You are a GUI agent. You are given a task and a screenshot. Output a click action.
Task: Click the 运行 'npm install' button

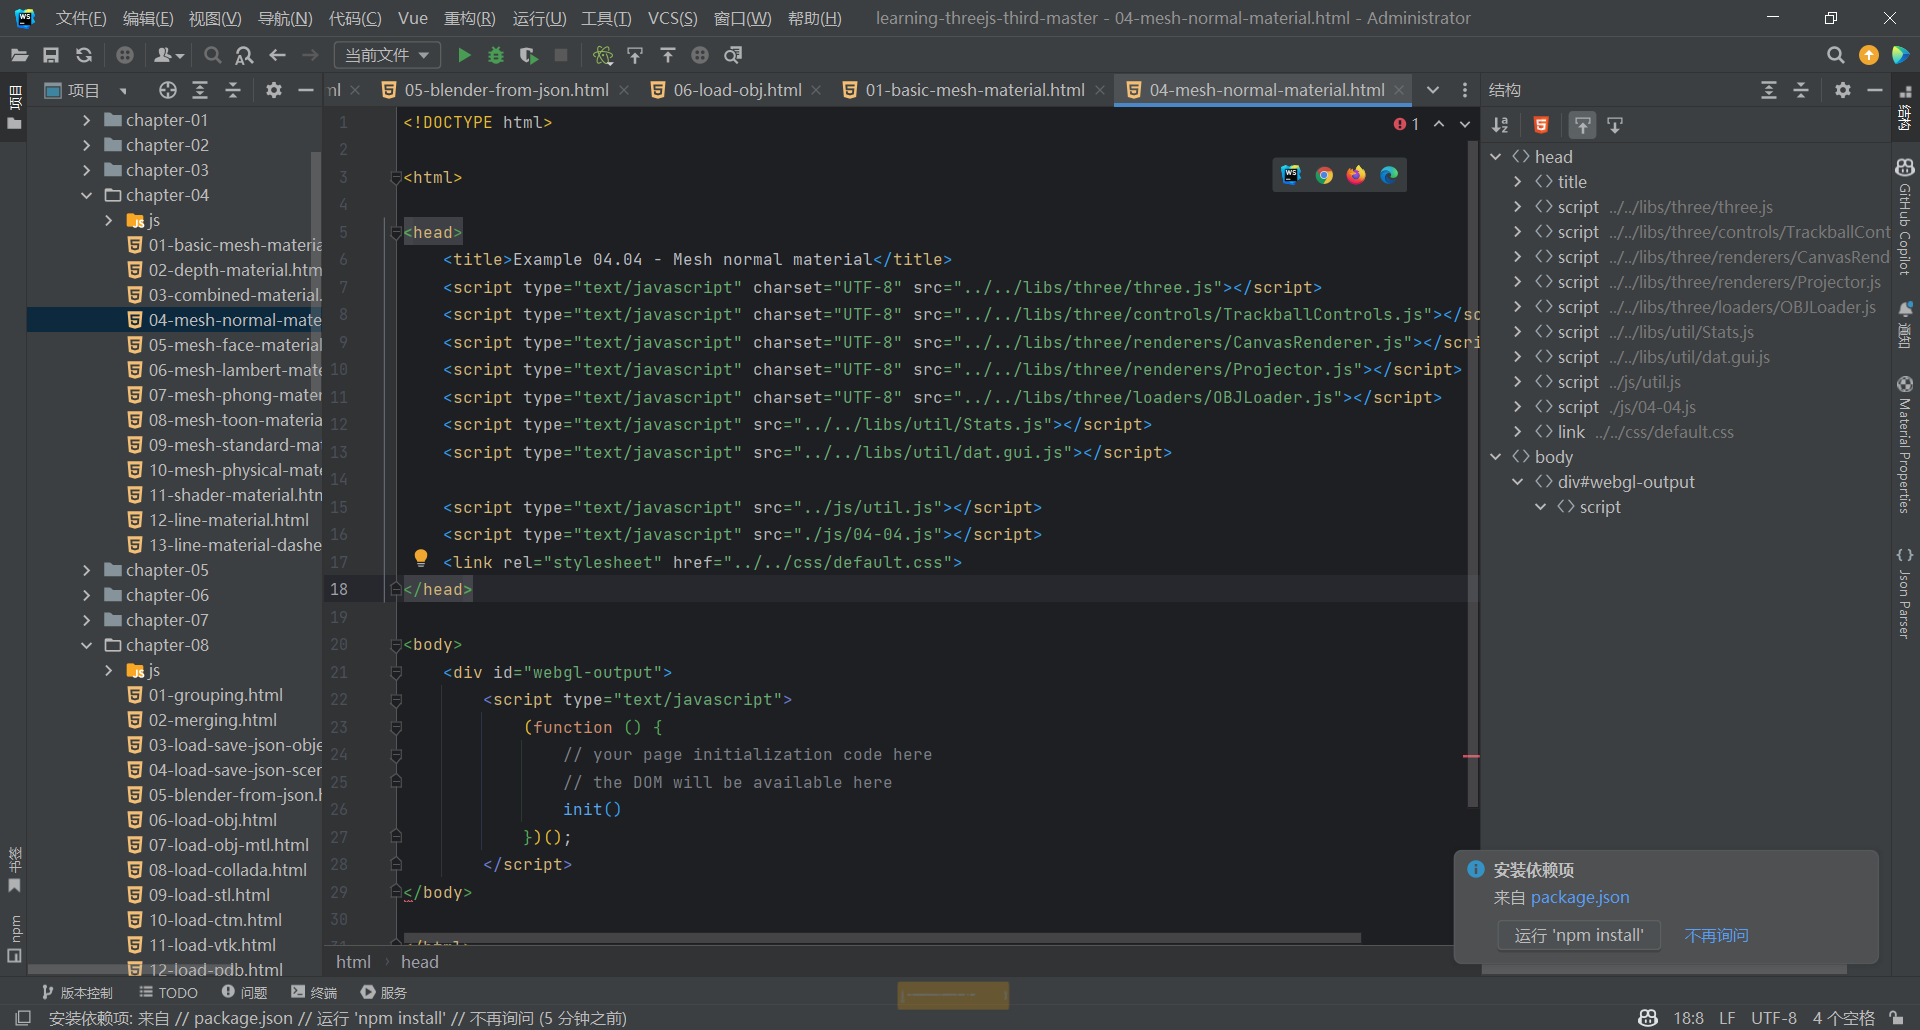(x=1579, y=935)
